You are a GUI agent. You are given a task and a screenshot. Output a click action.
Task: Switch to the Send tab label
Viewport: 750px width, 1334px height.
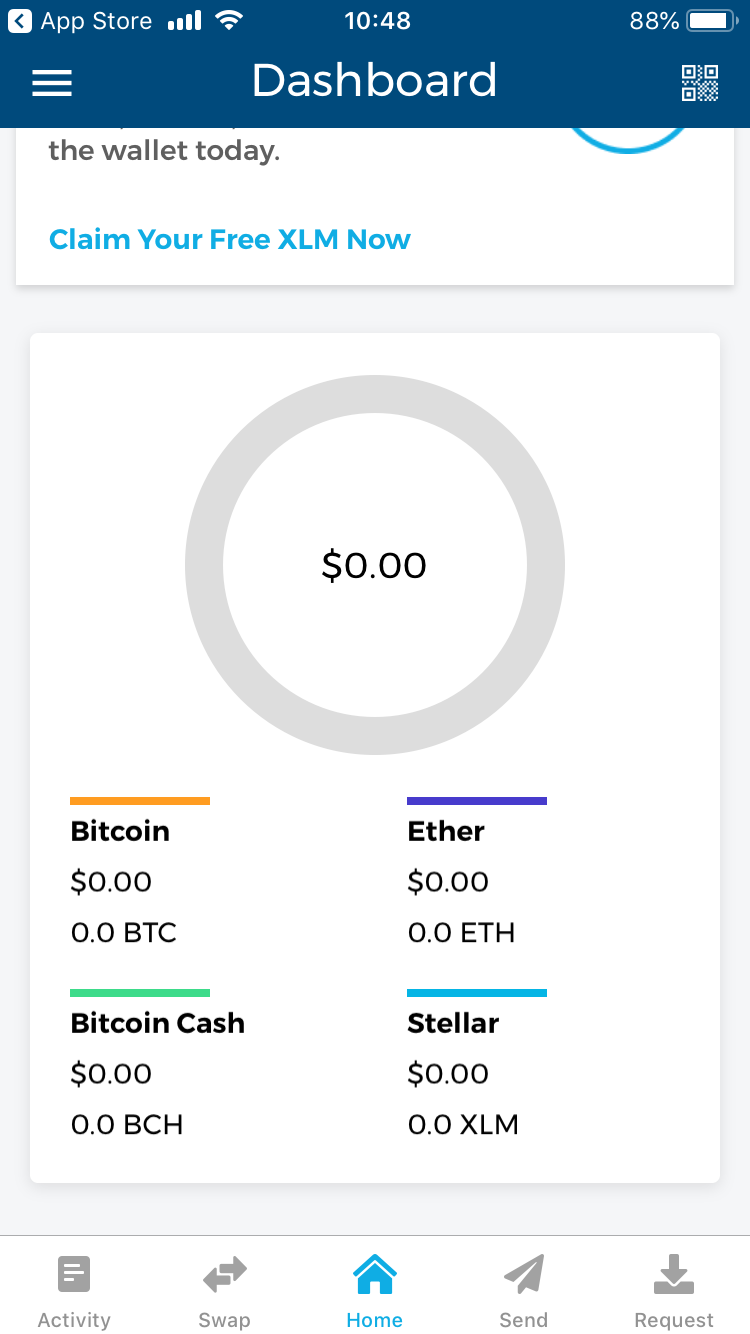click(x=524, y=1320)
